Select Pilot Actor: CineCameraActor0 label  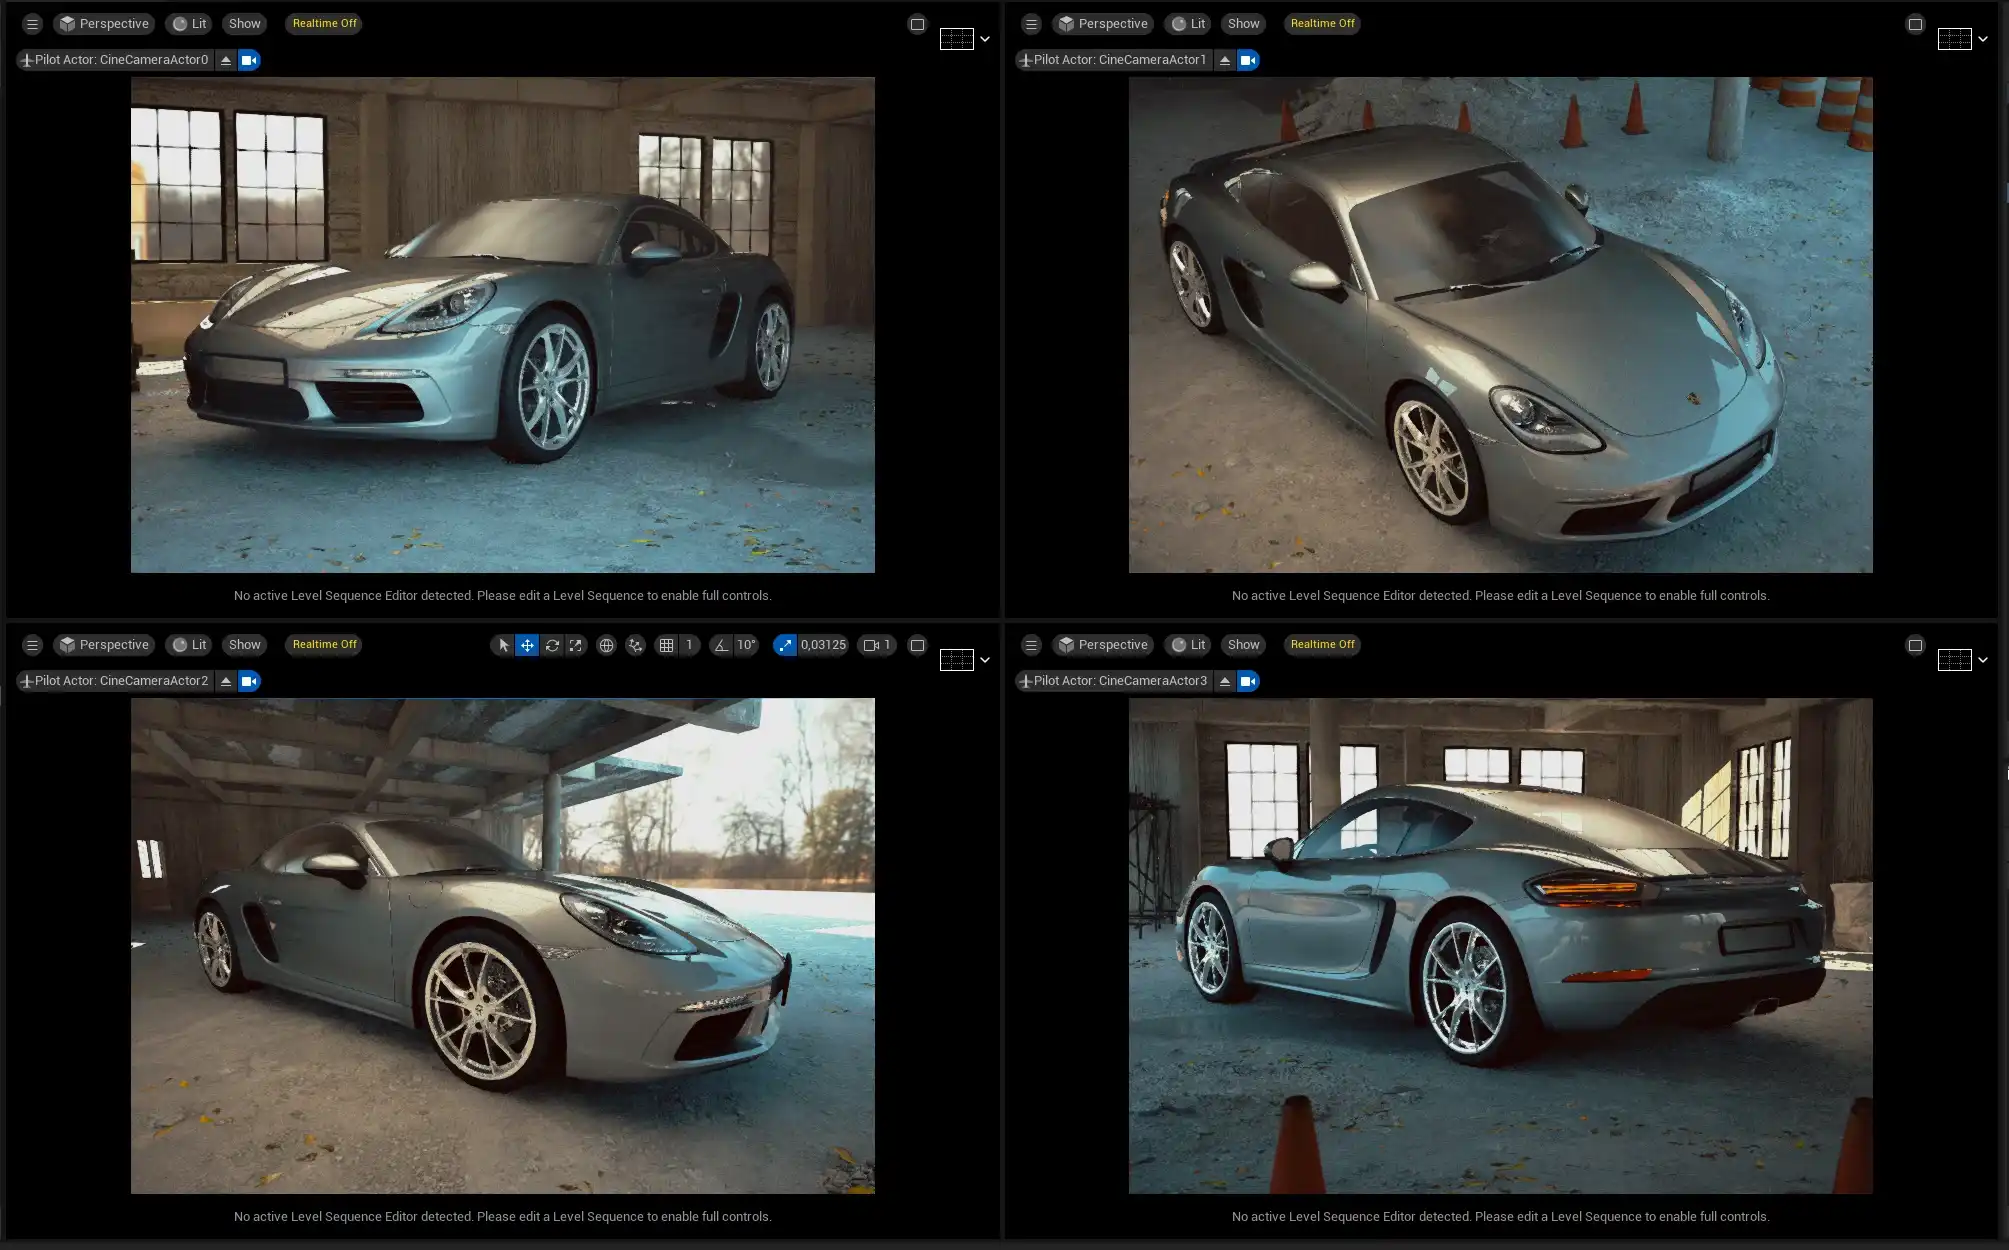[115, 60]
